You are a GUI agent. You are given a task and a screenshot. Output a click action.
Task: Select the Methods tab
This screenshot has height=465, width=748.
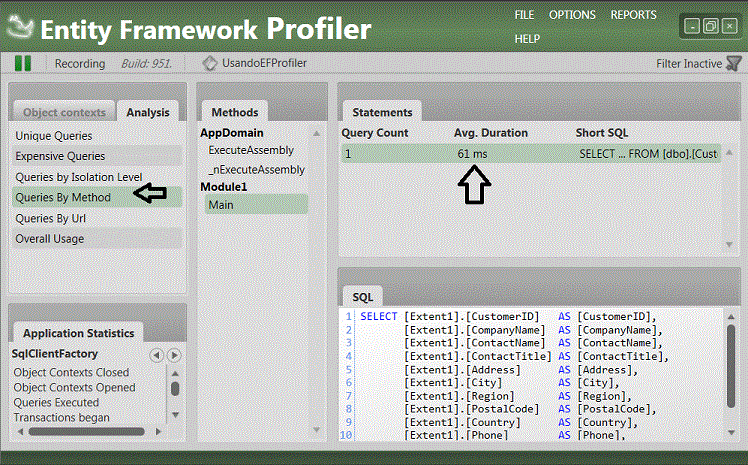point(235,113)
